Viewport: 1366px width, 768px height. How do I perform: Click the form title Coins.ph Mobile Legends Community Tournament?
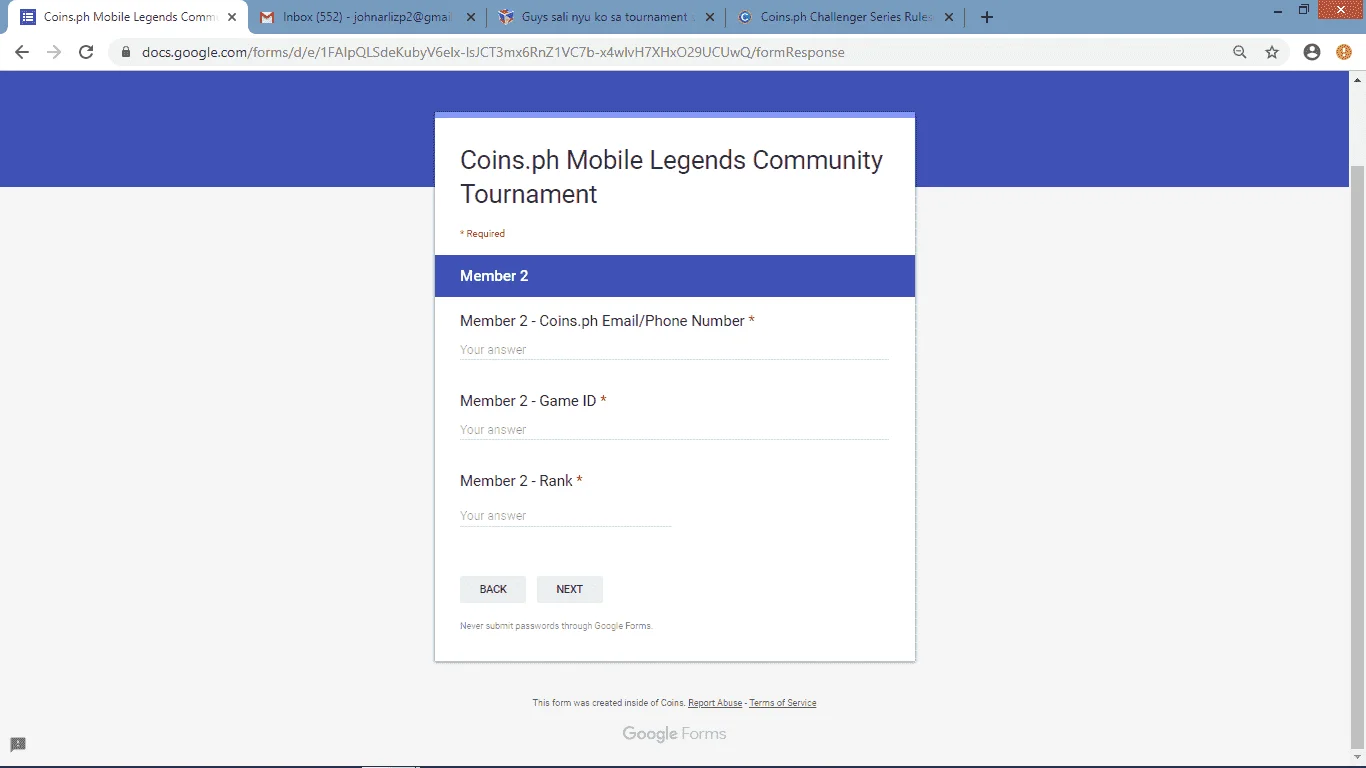[x=671, y=177]
